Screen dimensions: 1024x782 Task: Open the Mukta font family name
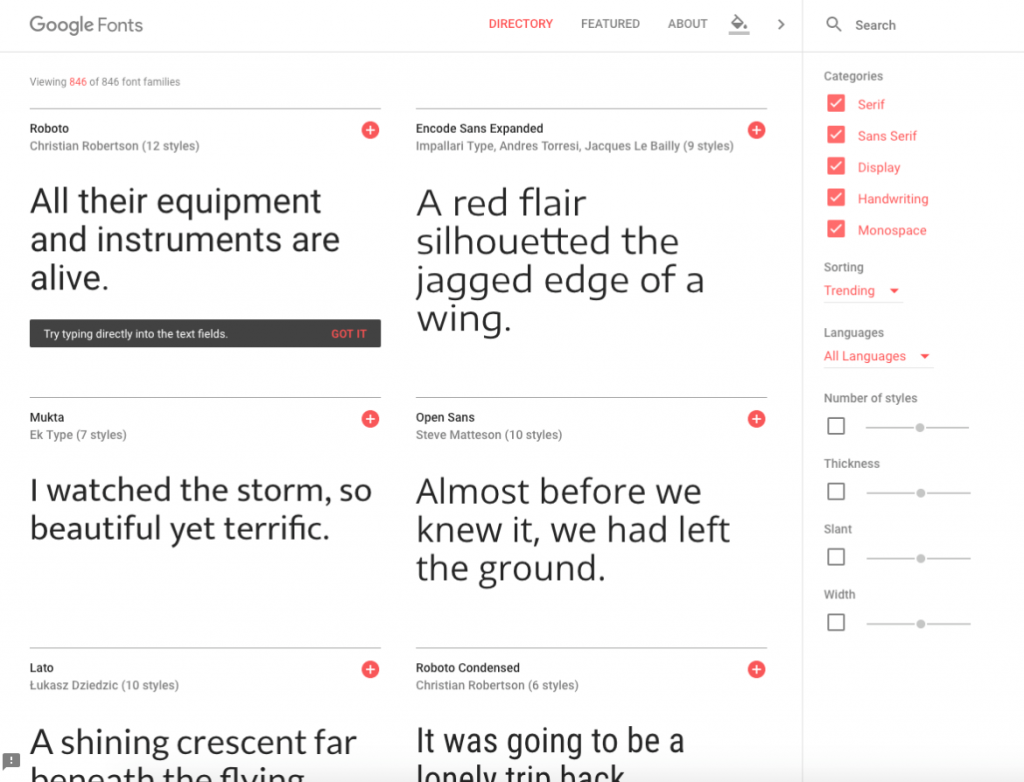pyautogui.click(x=46, y=417)
